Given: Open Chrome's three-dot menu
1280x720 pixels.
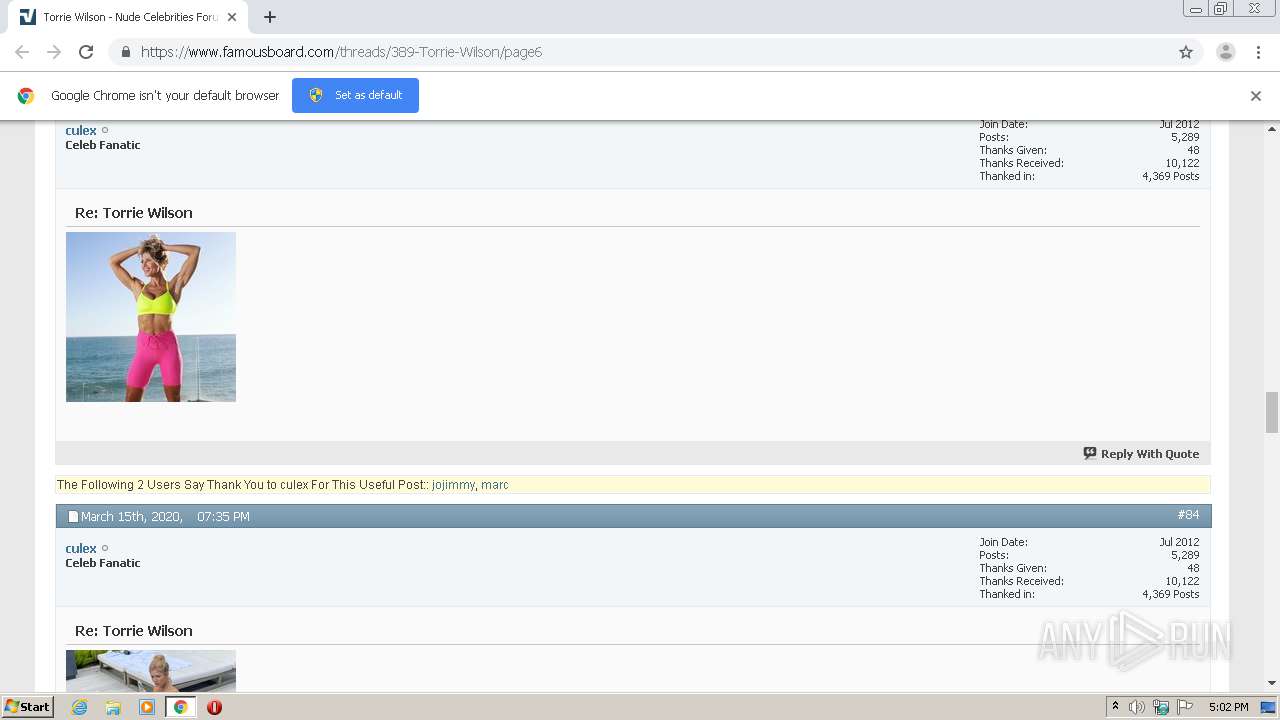Looking at the screenshot, I should (x=1258, y=52).
